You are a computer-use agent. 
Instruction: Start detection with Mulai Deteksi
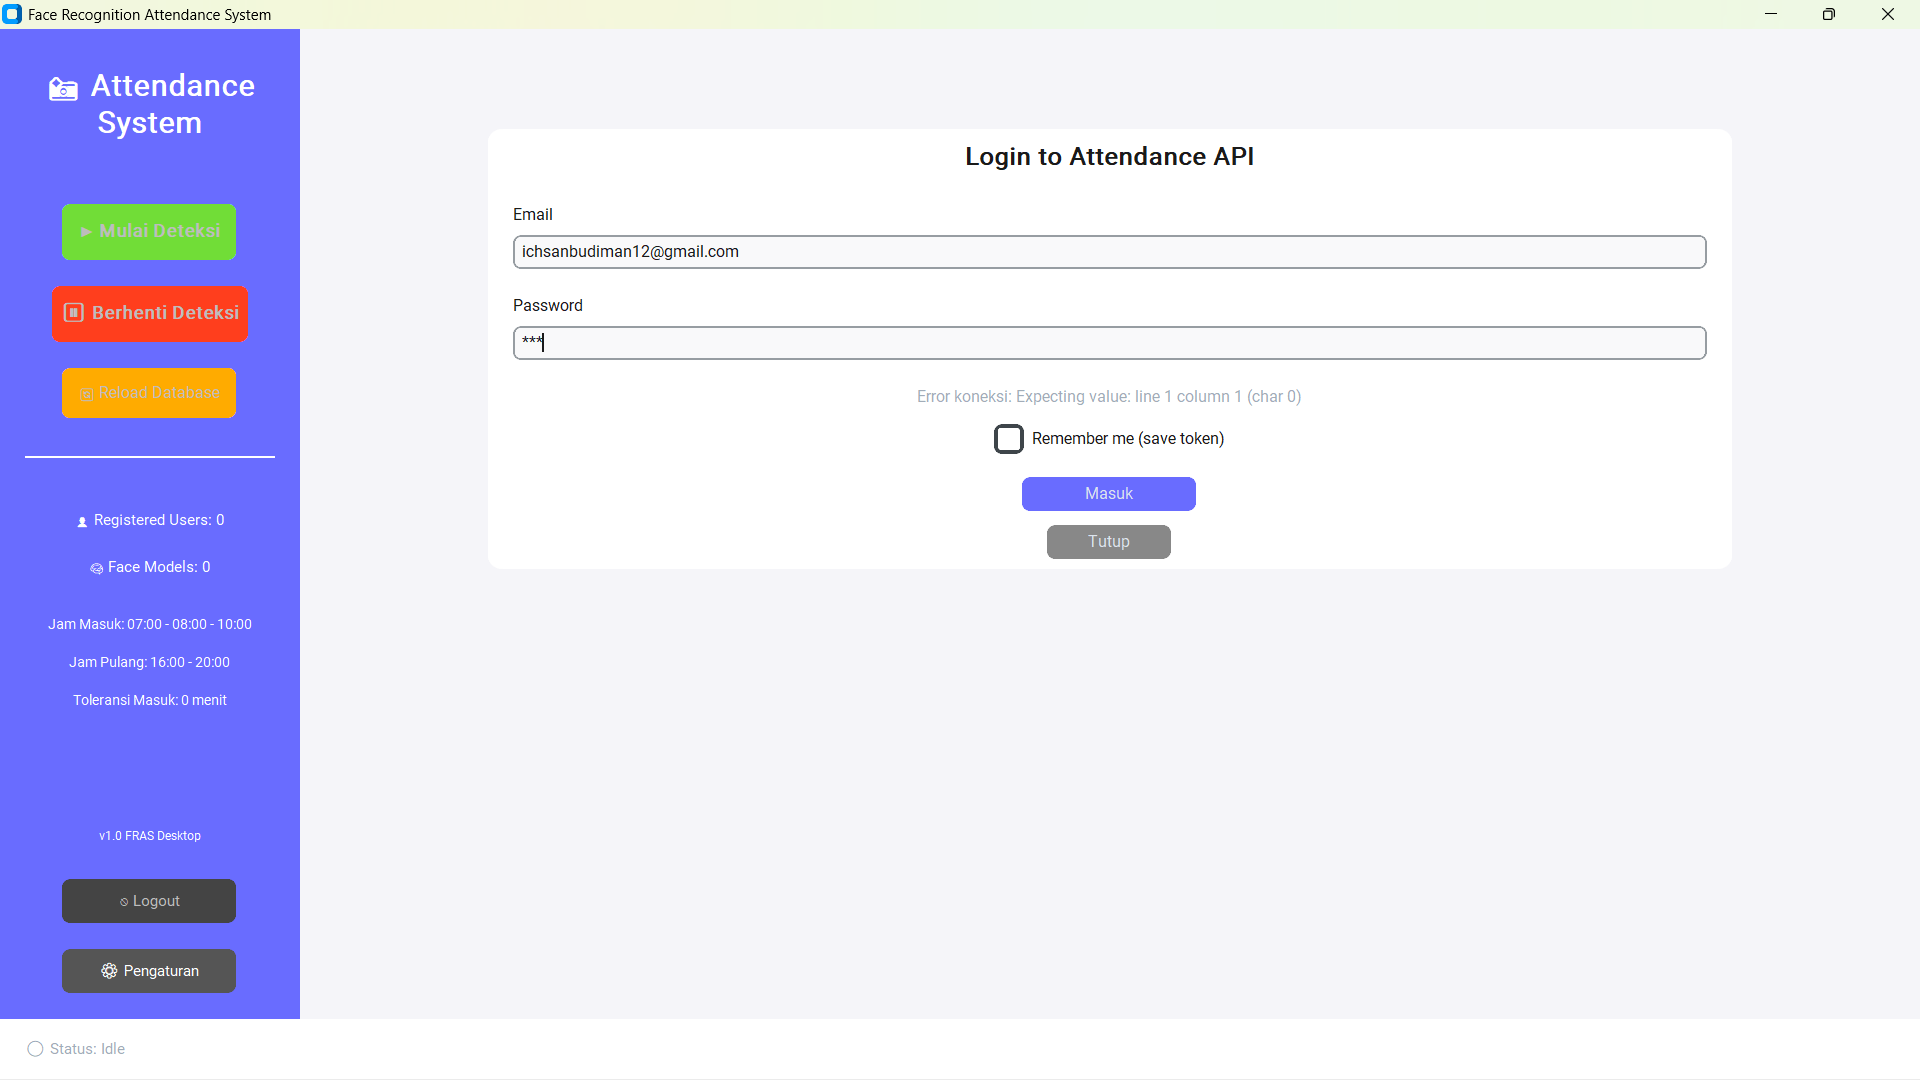149,232
